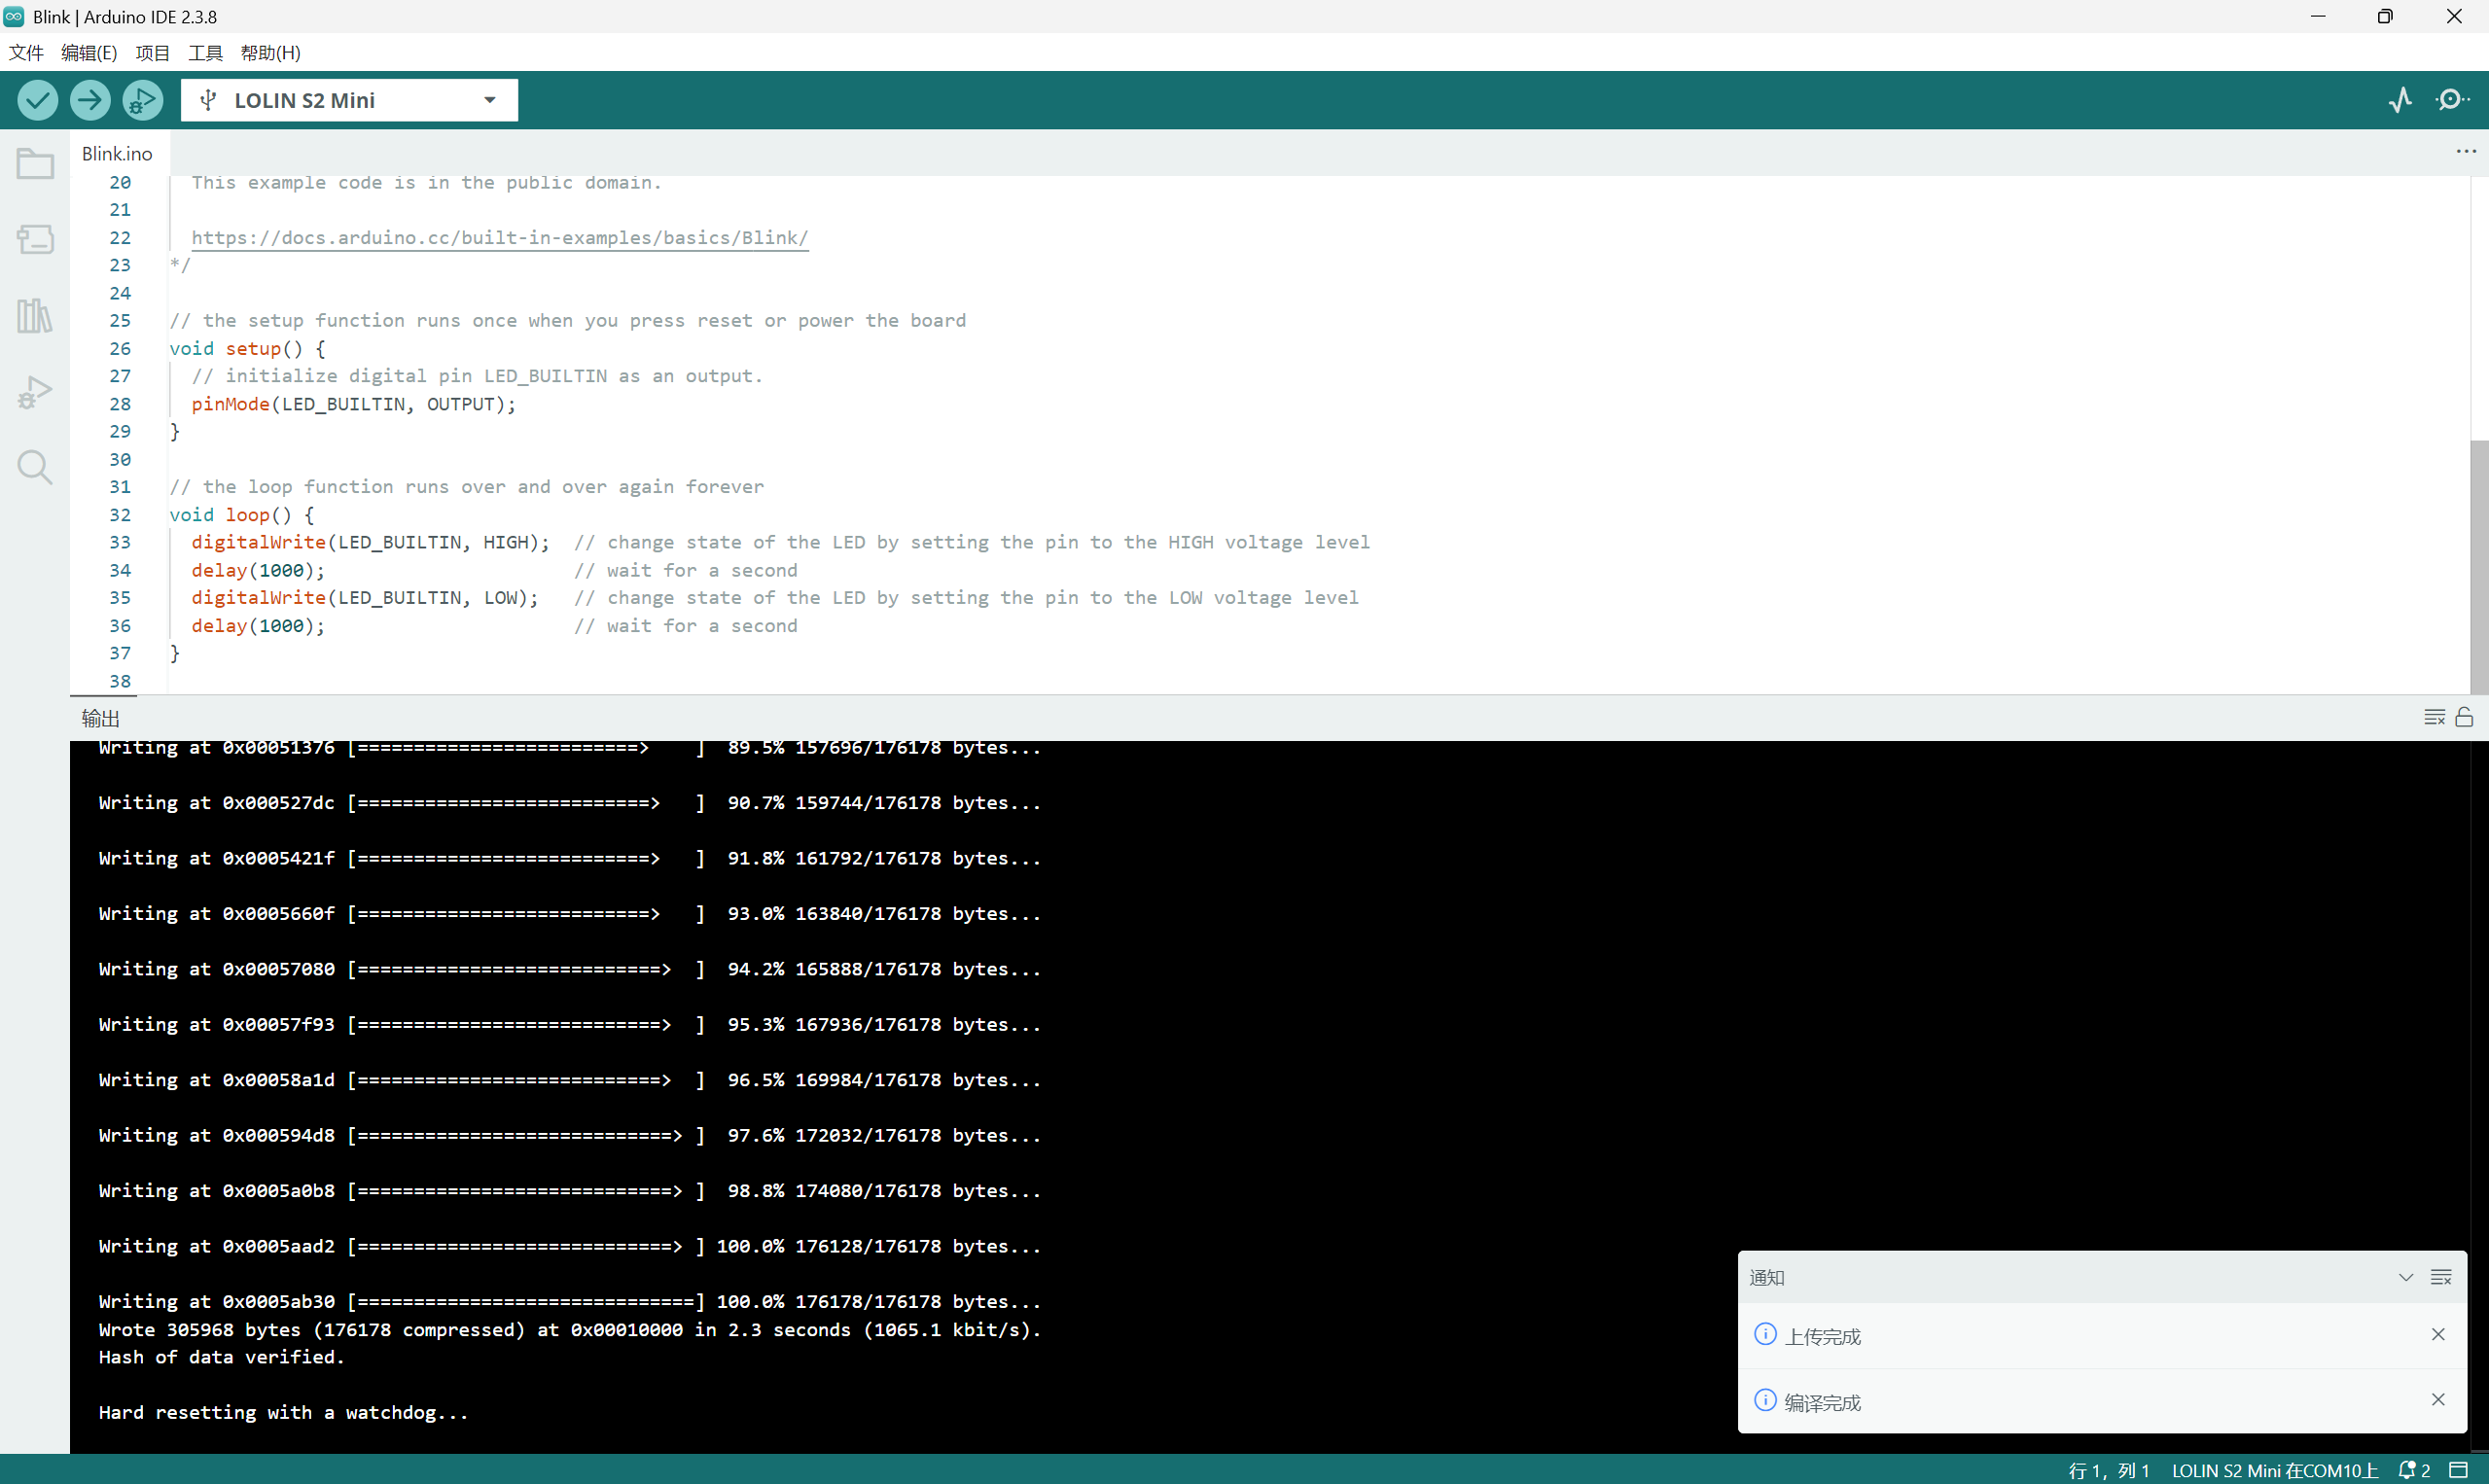The height and width of the screenshot is (1484, 2489).
Task: Open the Serial Plotter
Action: [x=2401, y=100]
